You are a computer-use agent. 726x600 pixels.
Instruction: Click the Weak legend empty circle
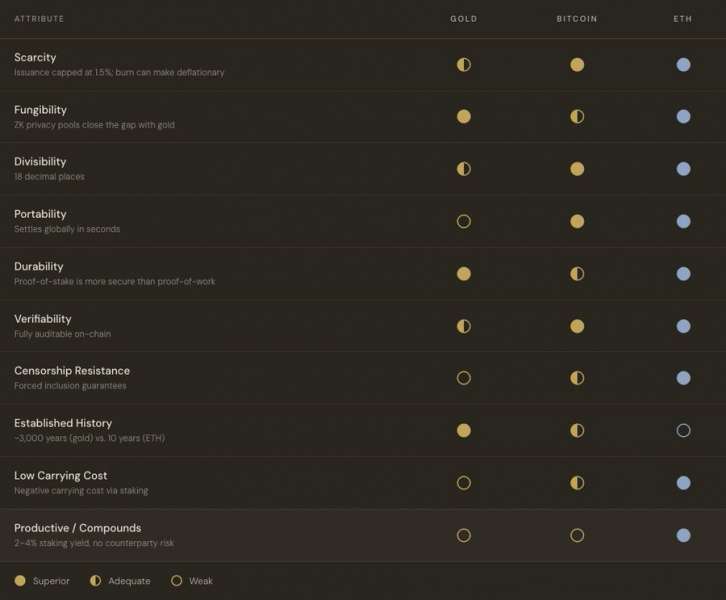pos(176,581)
